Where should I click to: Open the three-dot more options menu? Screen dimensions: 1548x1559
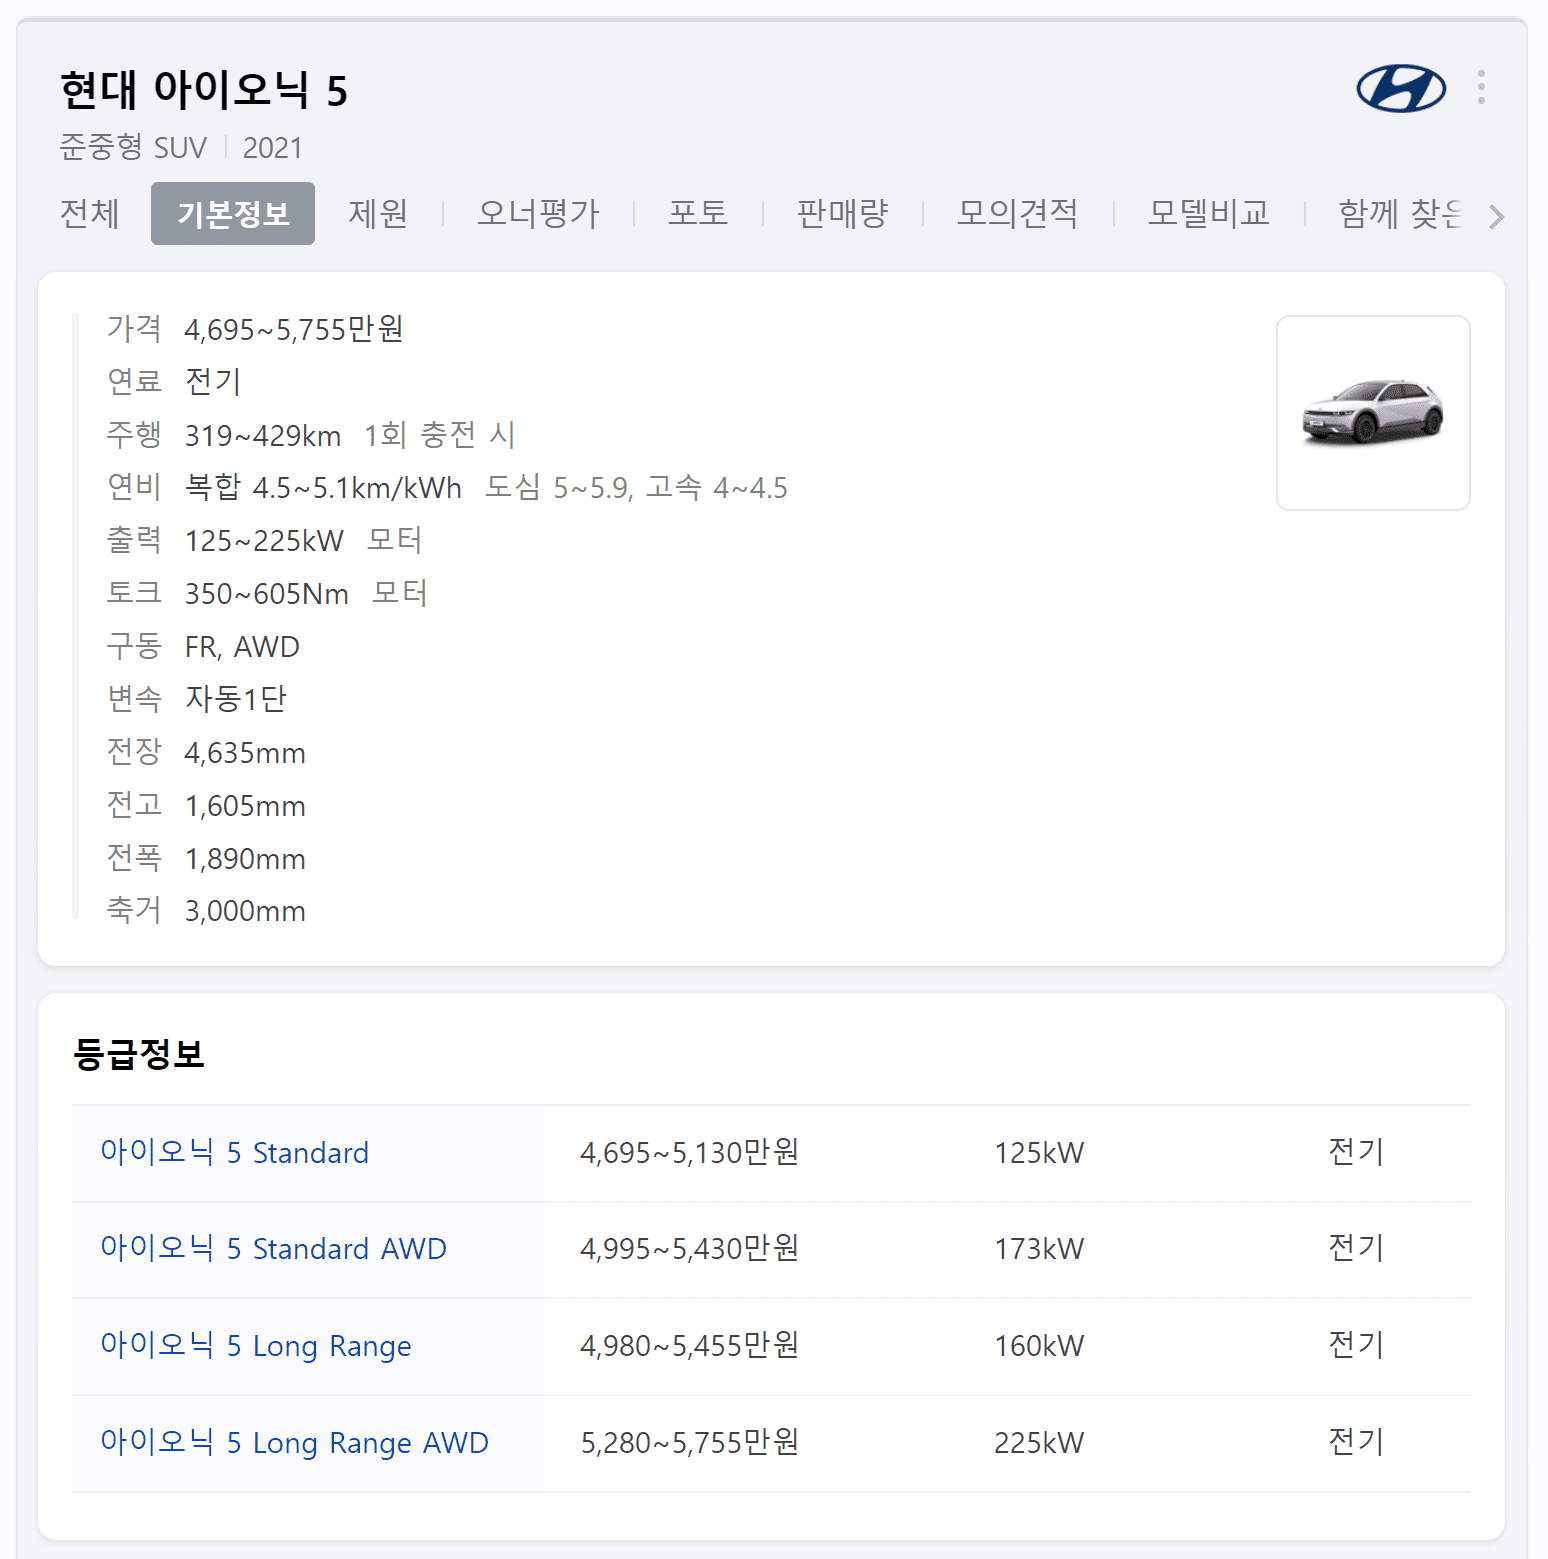pyautogui.click(x=1481, y=87)
